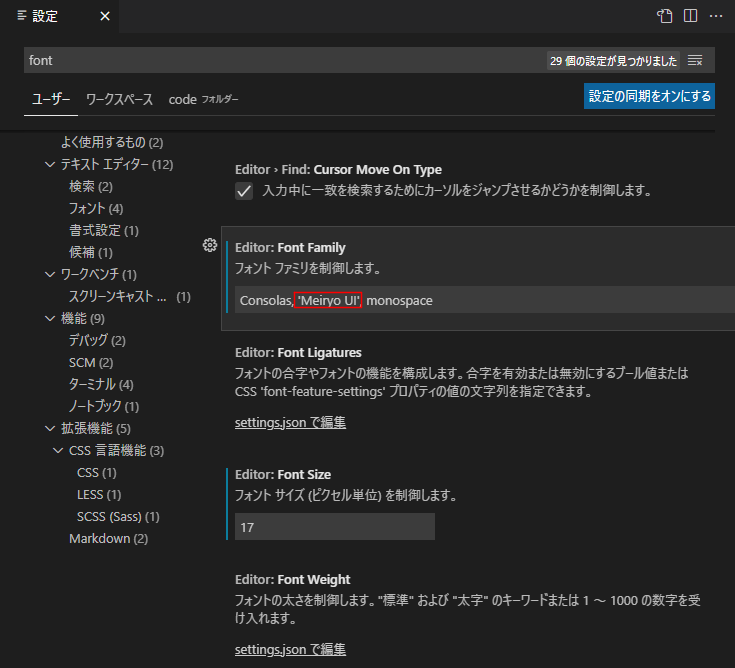The width and height of the screenshot is (735, 668).
Task: Collapse ワークベンチ tree section
Action: (50, 274)
